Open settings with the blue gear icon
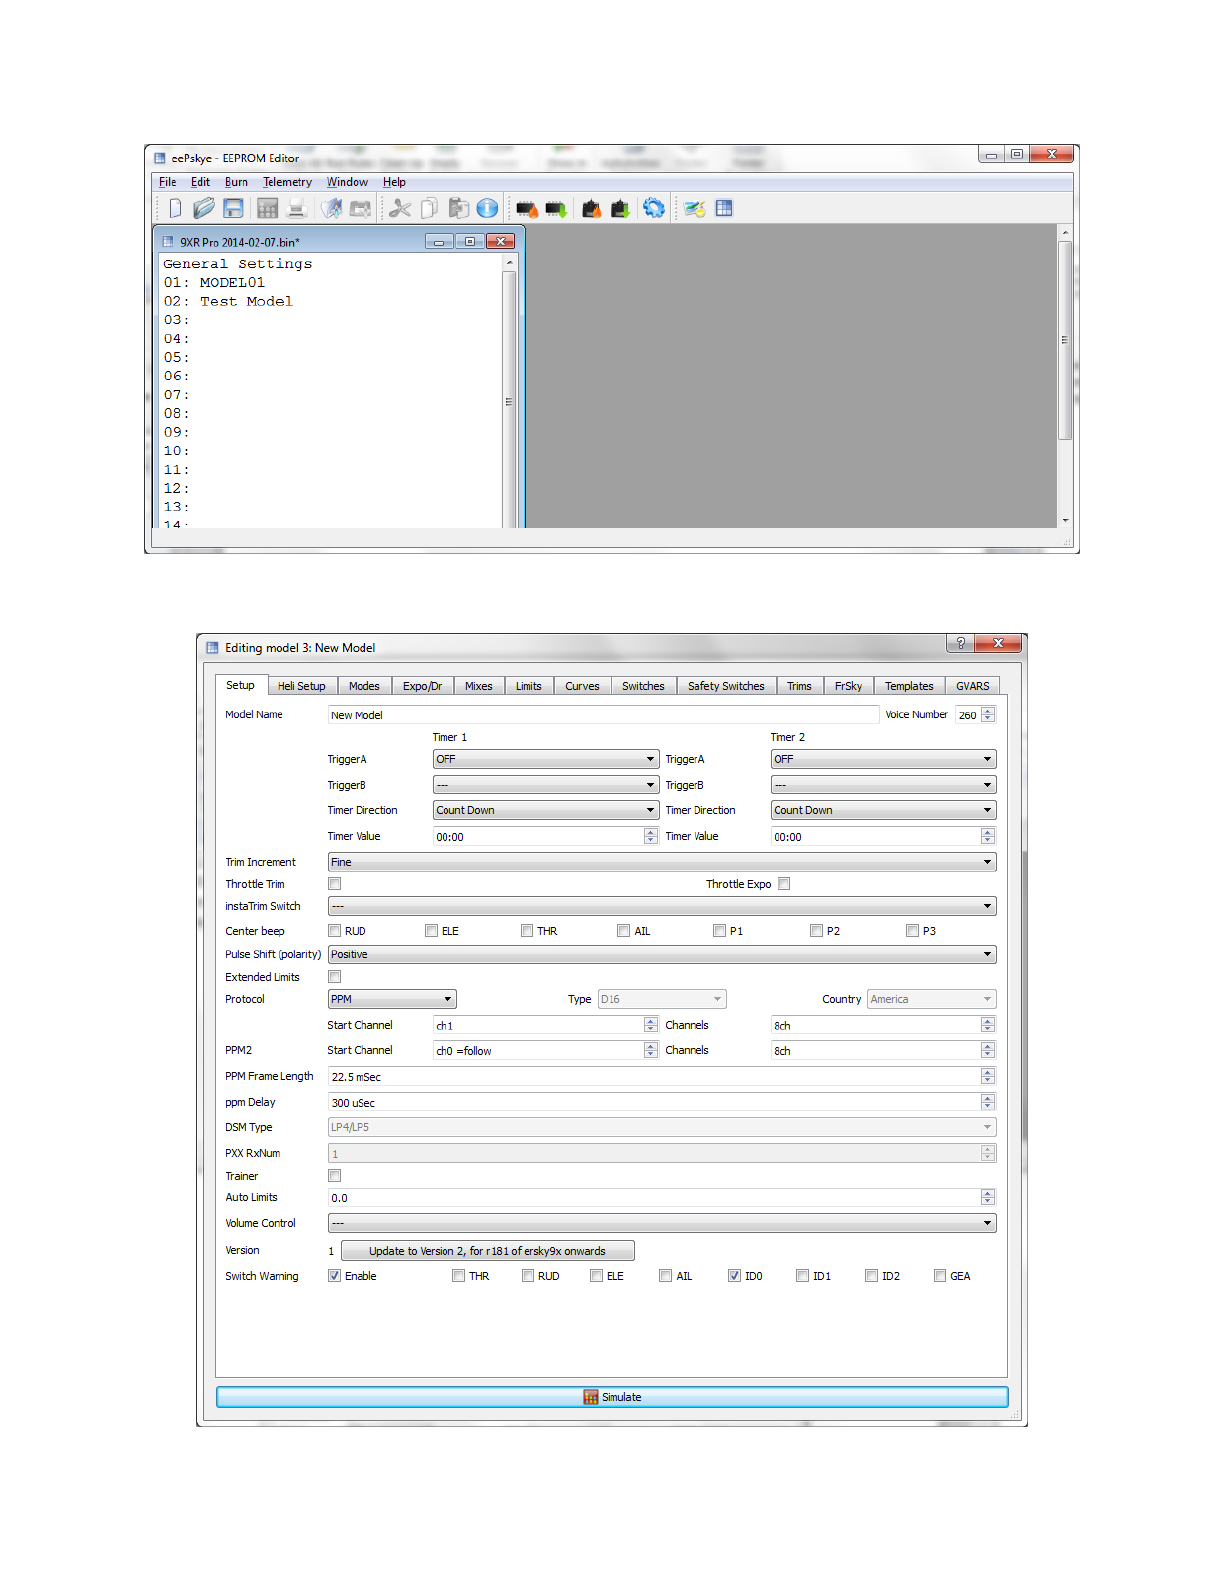The image size is (1224, 1584). [654, 208]
